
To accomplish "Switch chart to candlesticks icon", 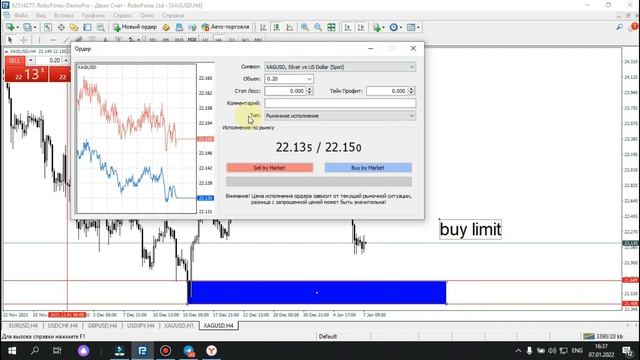I will [x=276, y=27].
